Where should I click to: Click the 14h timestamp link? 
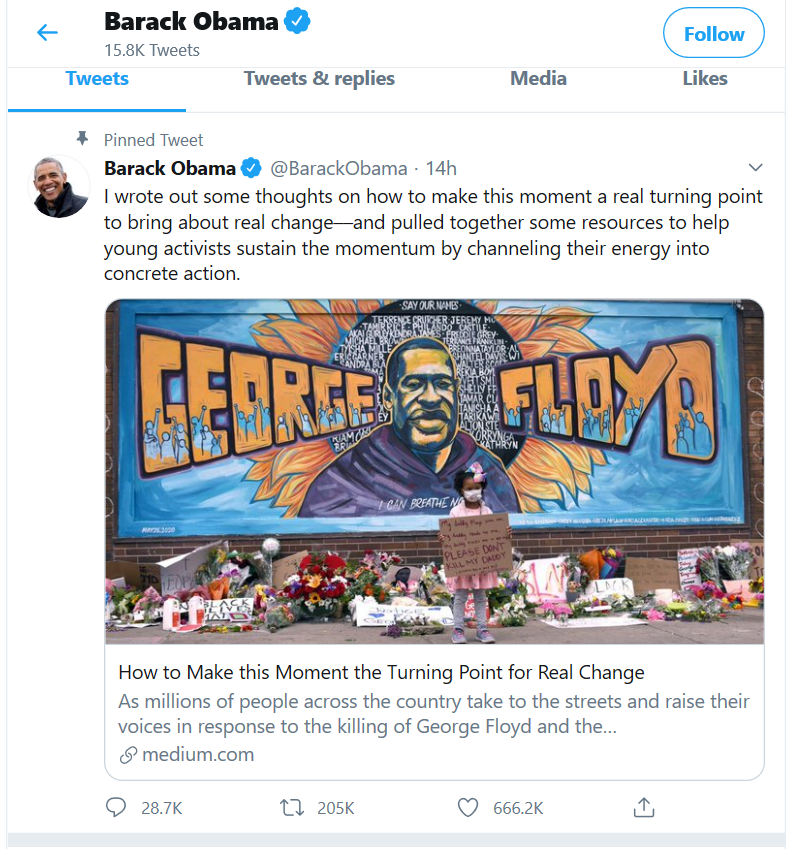pyautogui.click(x=441, y=168)
